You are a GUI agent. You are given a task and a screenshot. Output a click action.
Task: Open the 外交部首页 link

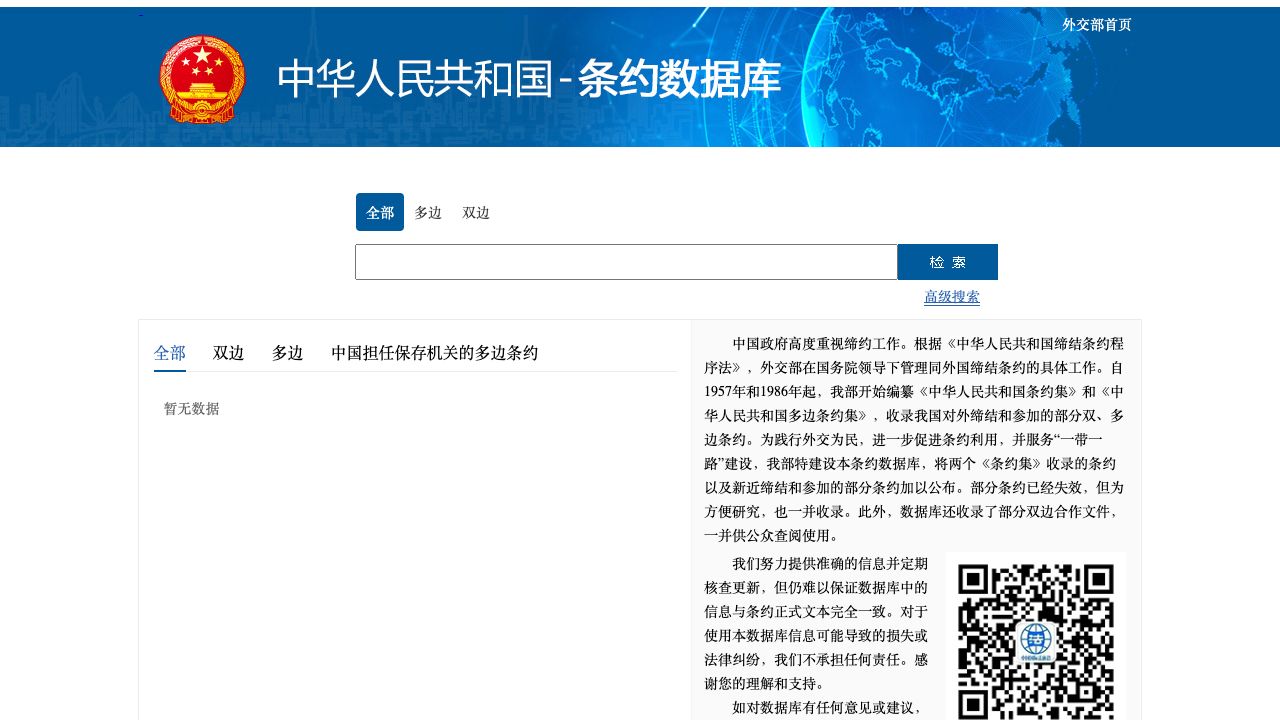(1096, 24)
